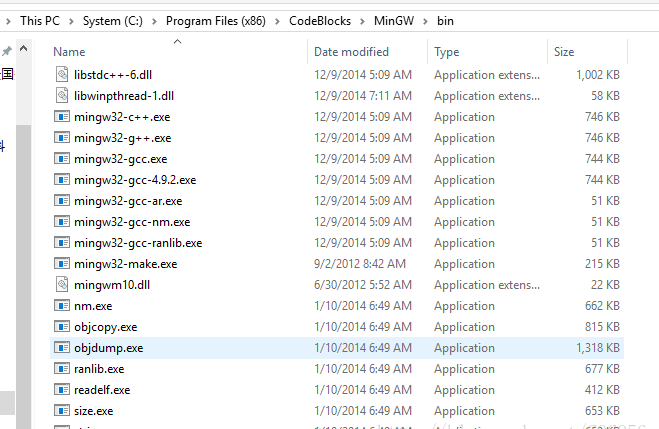Image resolution: width=659 pixels, height=429 pixels.
Task: Expand the chevron after System (C:)
Action: (154, 21)
